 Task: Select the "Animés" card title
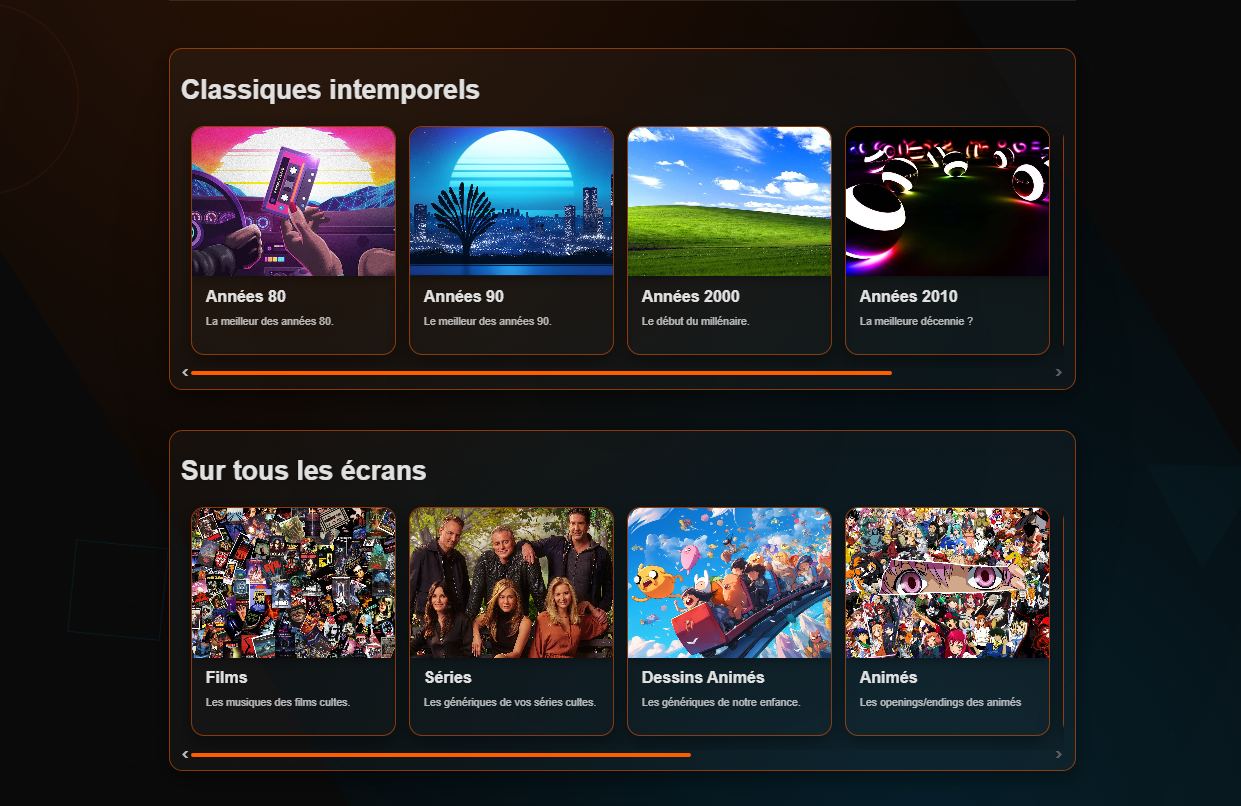pyautogui.click(x=889, y=678)
